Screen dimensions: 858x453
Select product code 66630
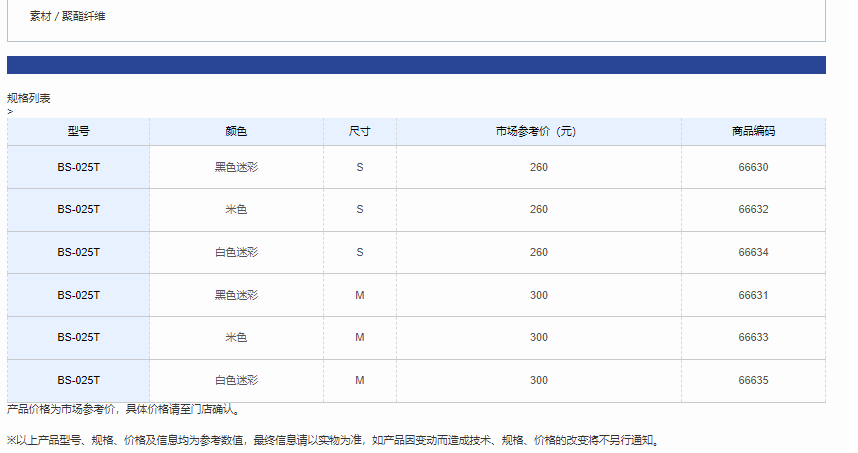[753, 167]
